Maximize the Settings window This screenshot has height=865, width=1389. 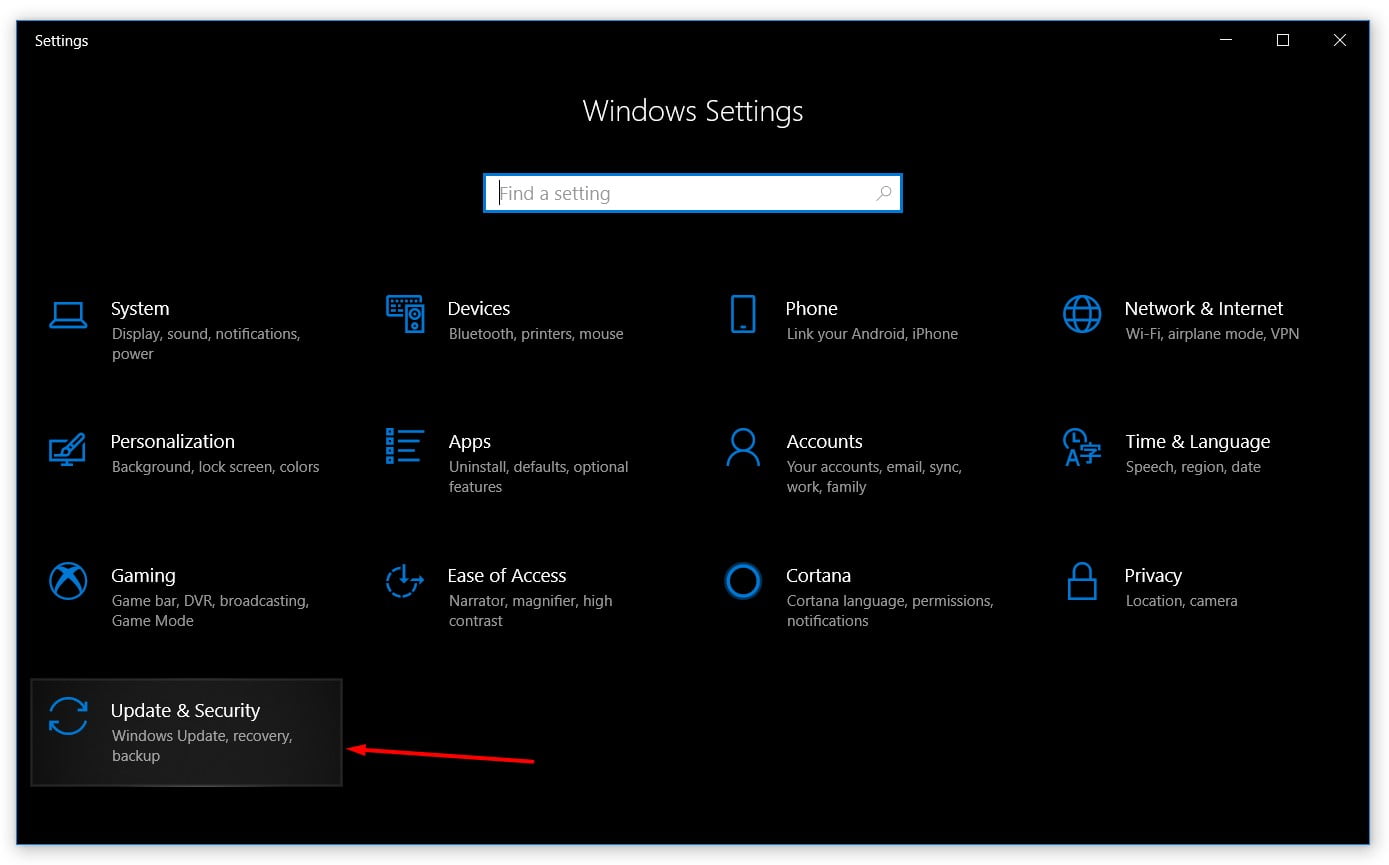pos(1283,40)
